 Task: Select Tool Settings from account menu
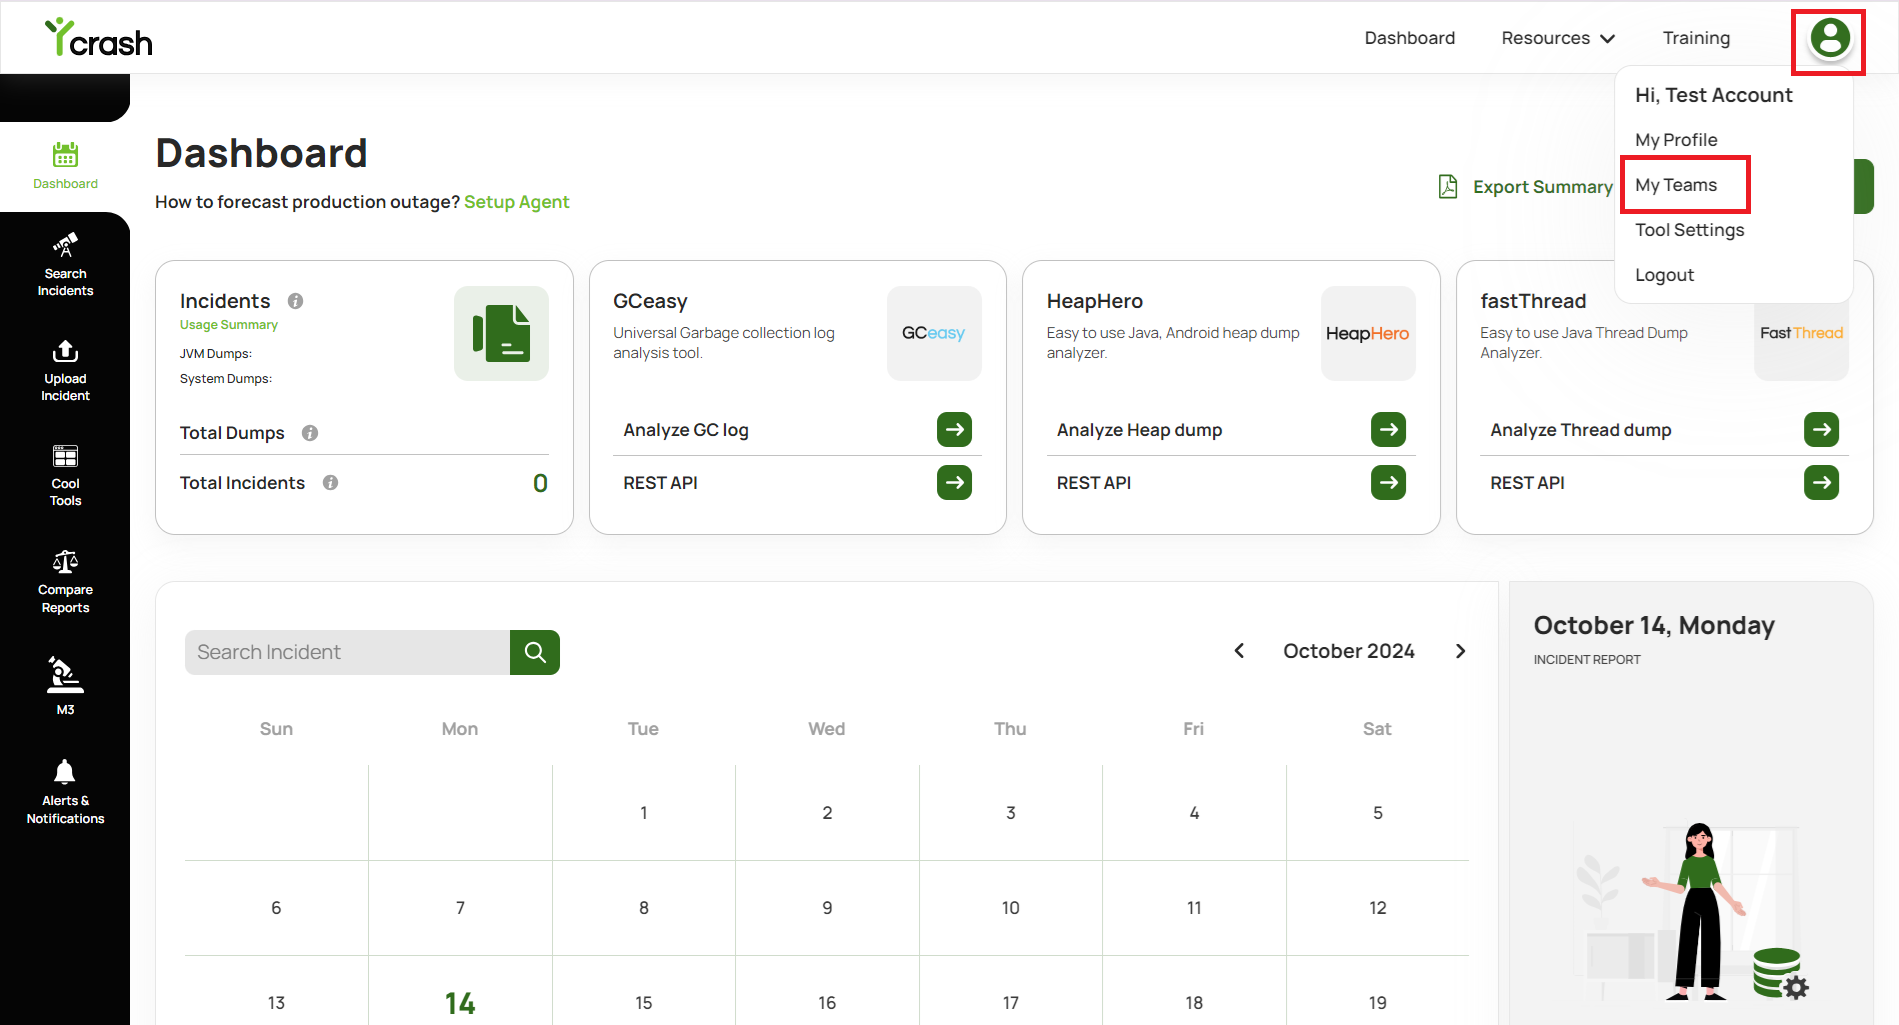tap(1689, 230)
